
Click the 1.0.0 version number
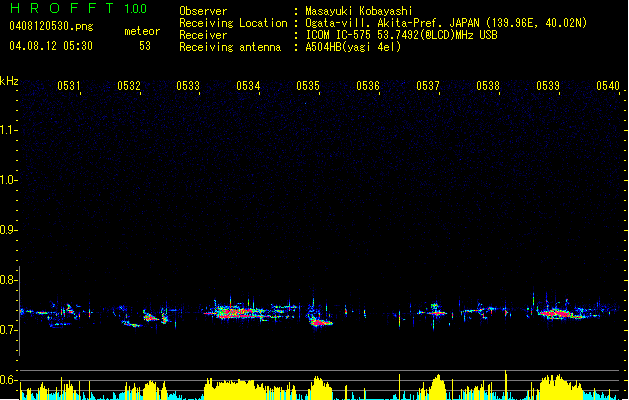pyautogui.click(x=136, y=9)
